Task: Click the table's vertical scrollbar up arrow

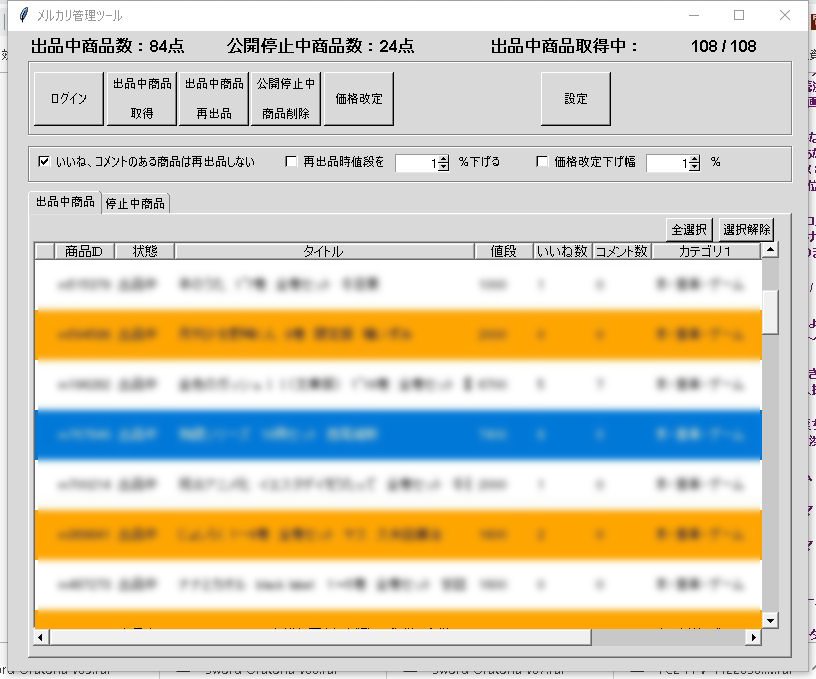Action: point(770,250)
